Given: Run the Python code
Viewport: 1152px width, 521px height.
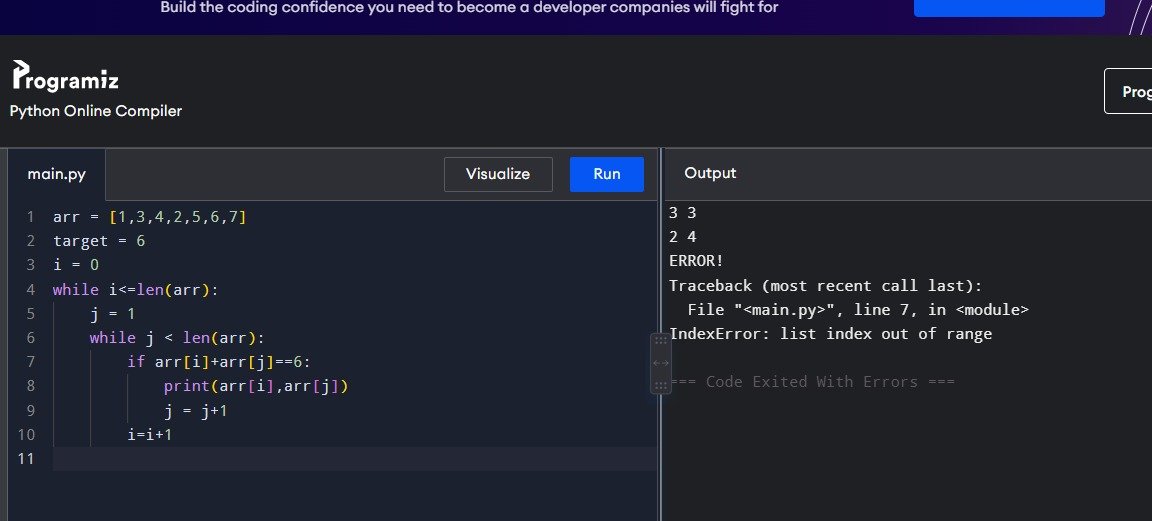Looking at the screenshot, I should (607, 174).
